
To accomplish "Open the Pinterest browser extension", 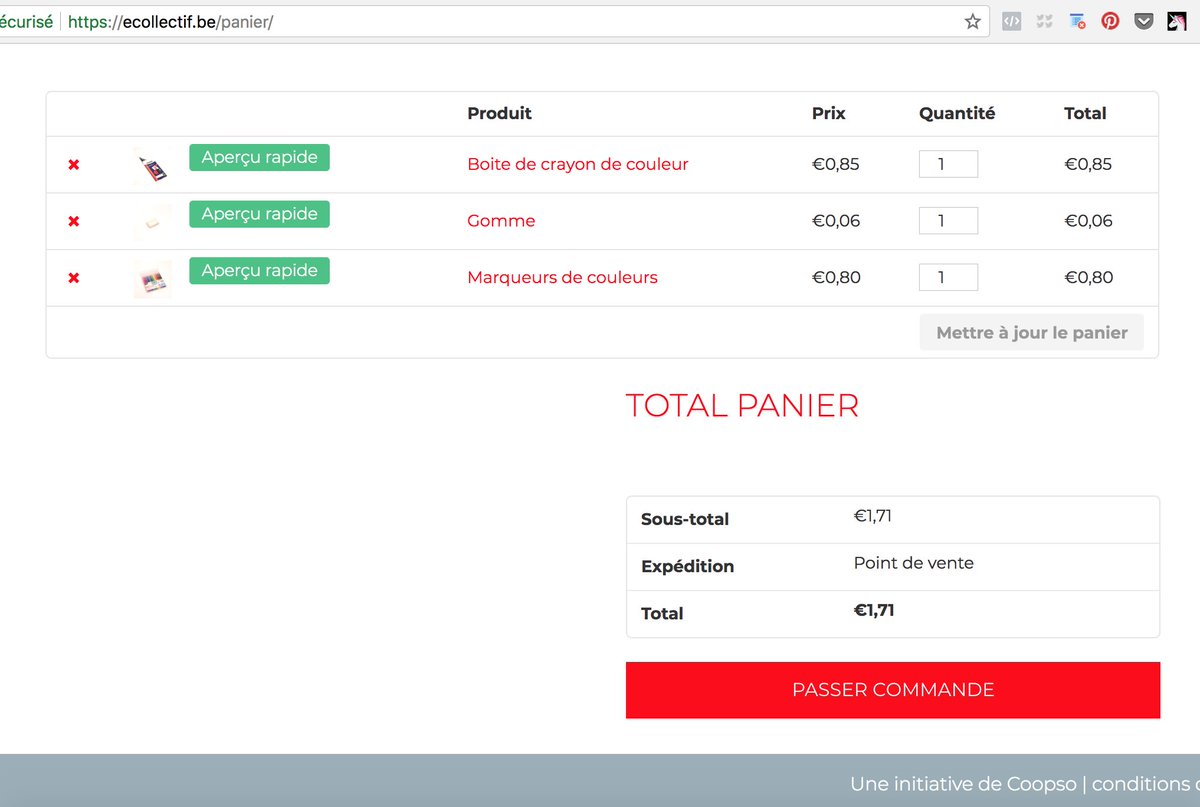I will click(1110, 20).
